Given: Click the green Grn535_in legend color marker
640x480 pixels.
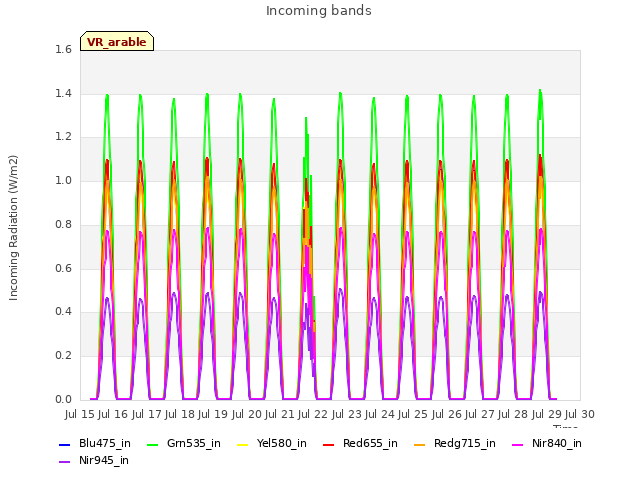Looking at the screenshot, I should click(x=152, y=444).
